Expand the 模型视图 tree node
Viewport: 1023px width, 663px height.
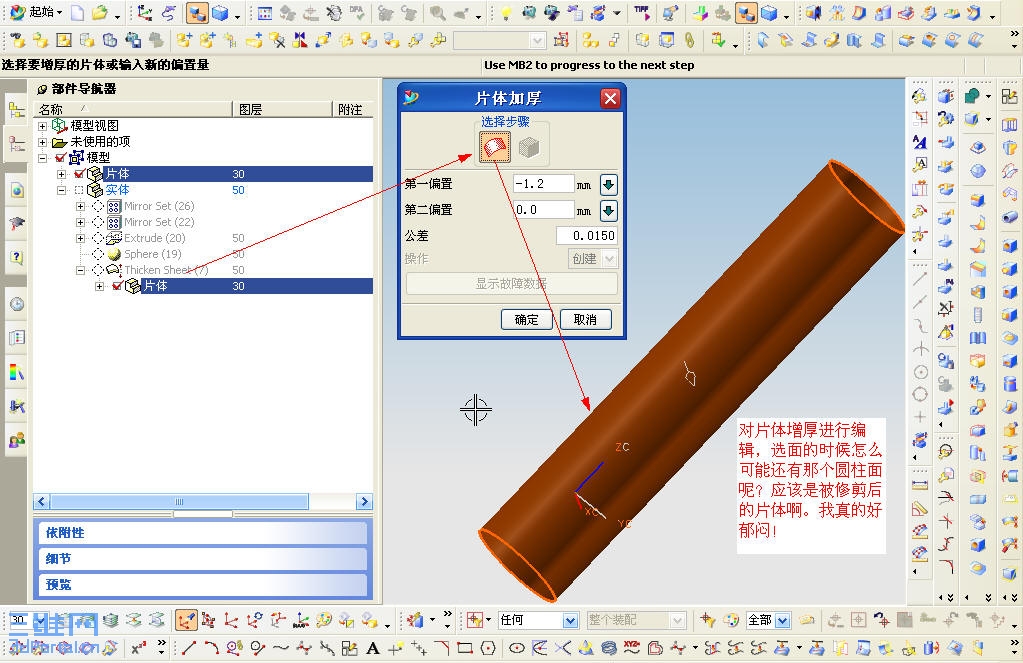point(42,125)
